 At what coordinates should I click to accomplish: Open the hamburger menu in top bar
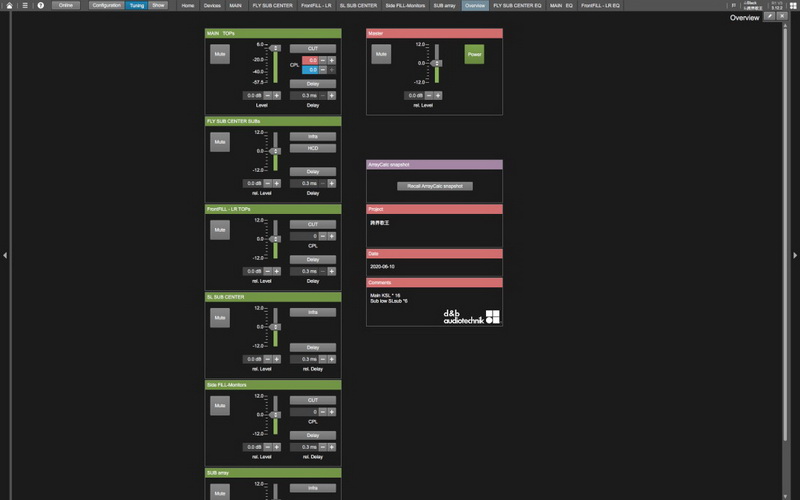24,5
